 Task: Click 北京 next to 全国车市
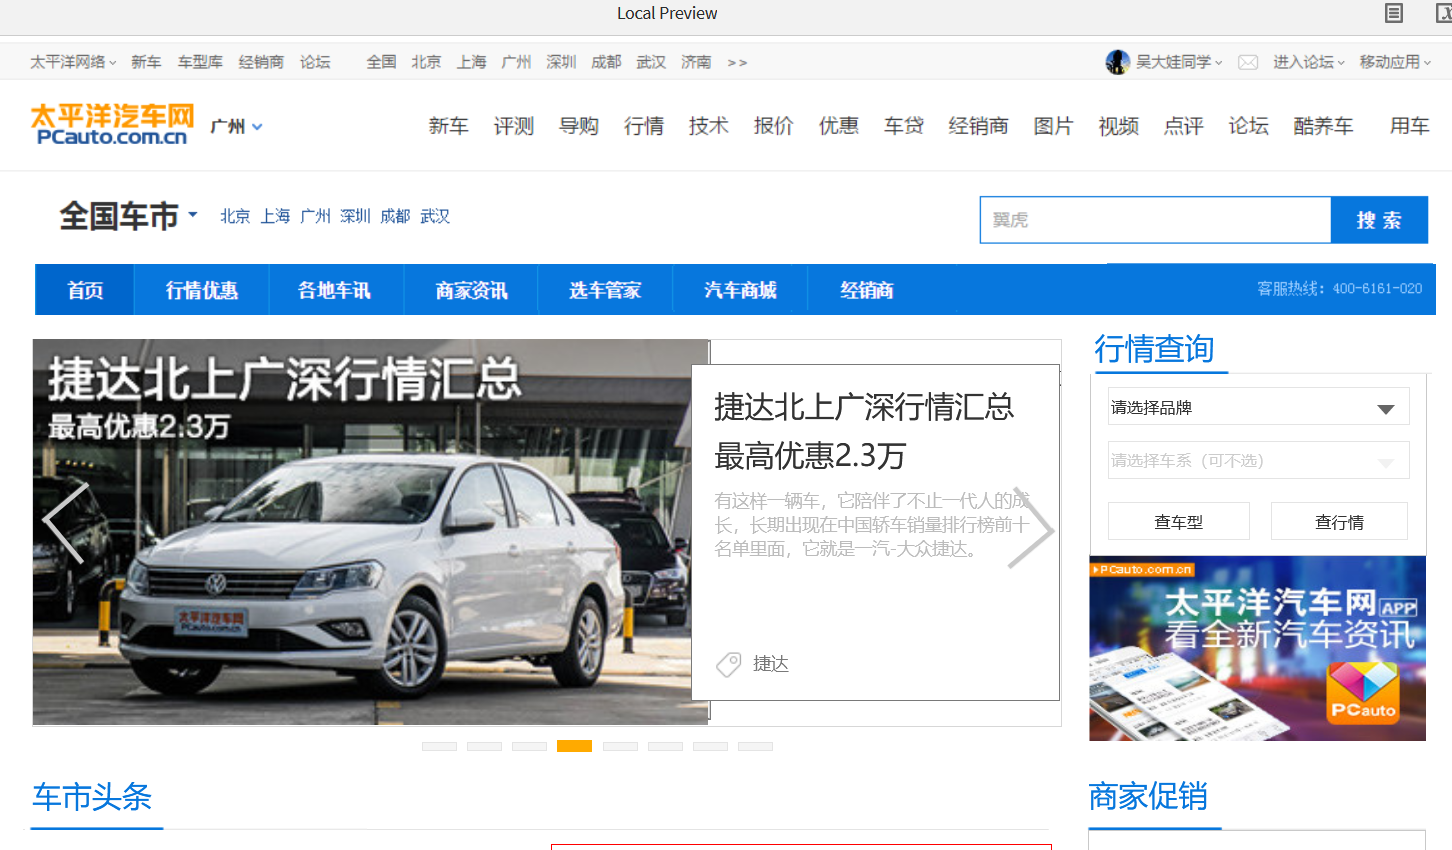(235, 216)
